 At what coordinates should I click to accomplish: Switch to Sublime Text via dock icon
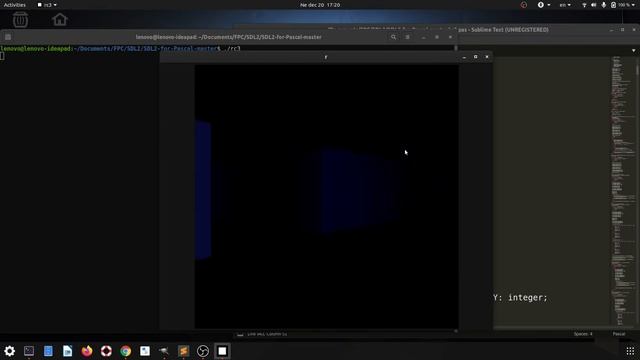[x=184, y=351]
